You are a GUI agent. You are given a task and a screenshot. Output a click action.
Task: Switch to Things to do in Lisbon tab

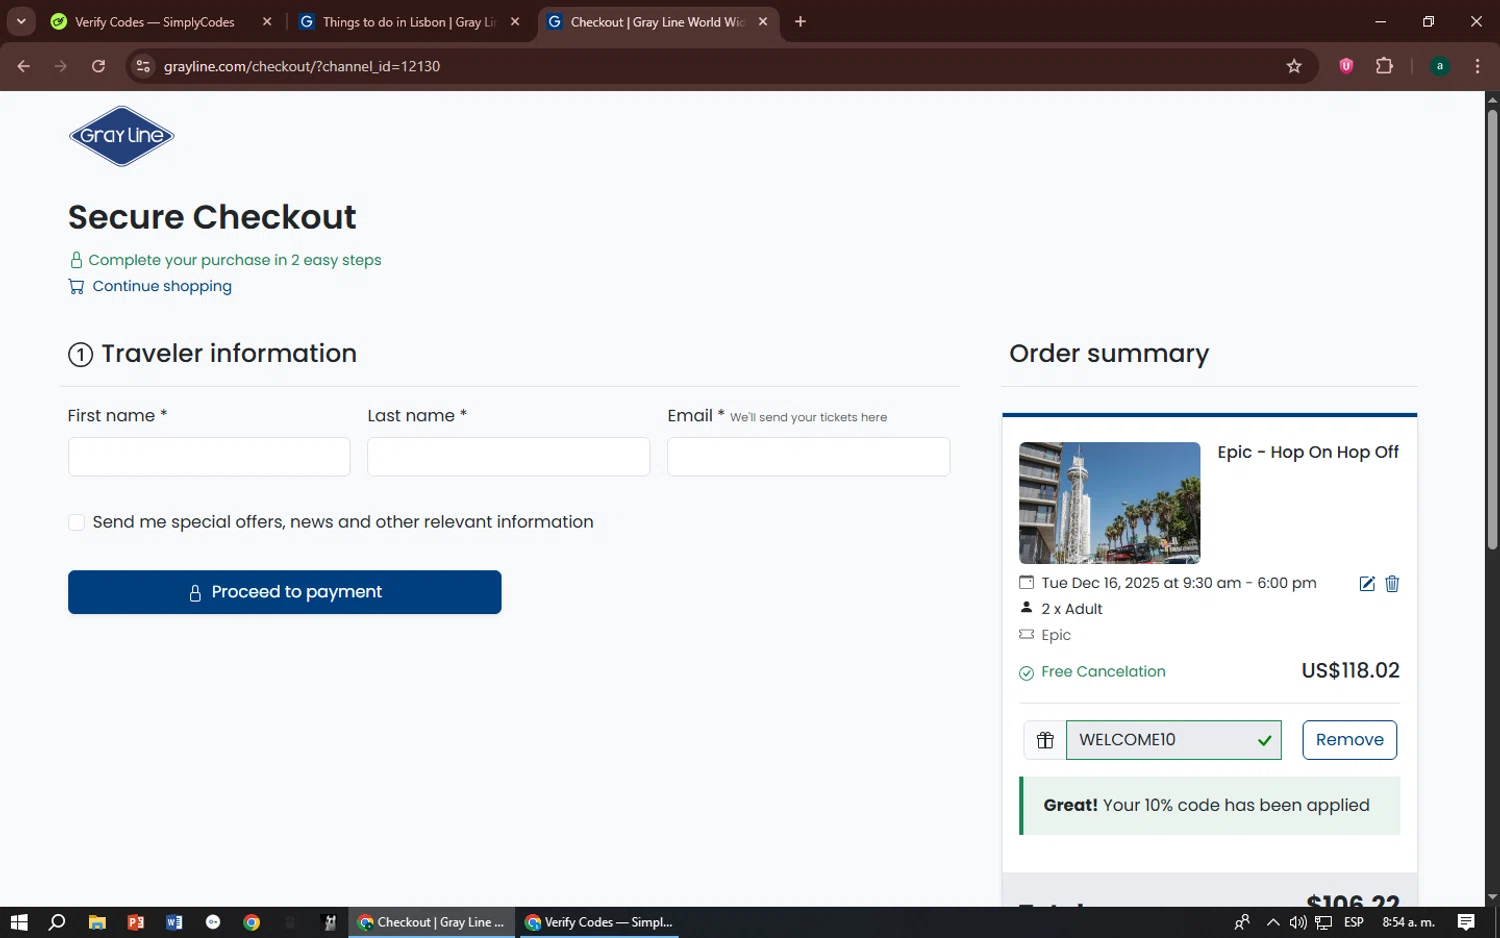tap(409, 22)
